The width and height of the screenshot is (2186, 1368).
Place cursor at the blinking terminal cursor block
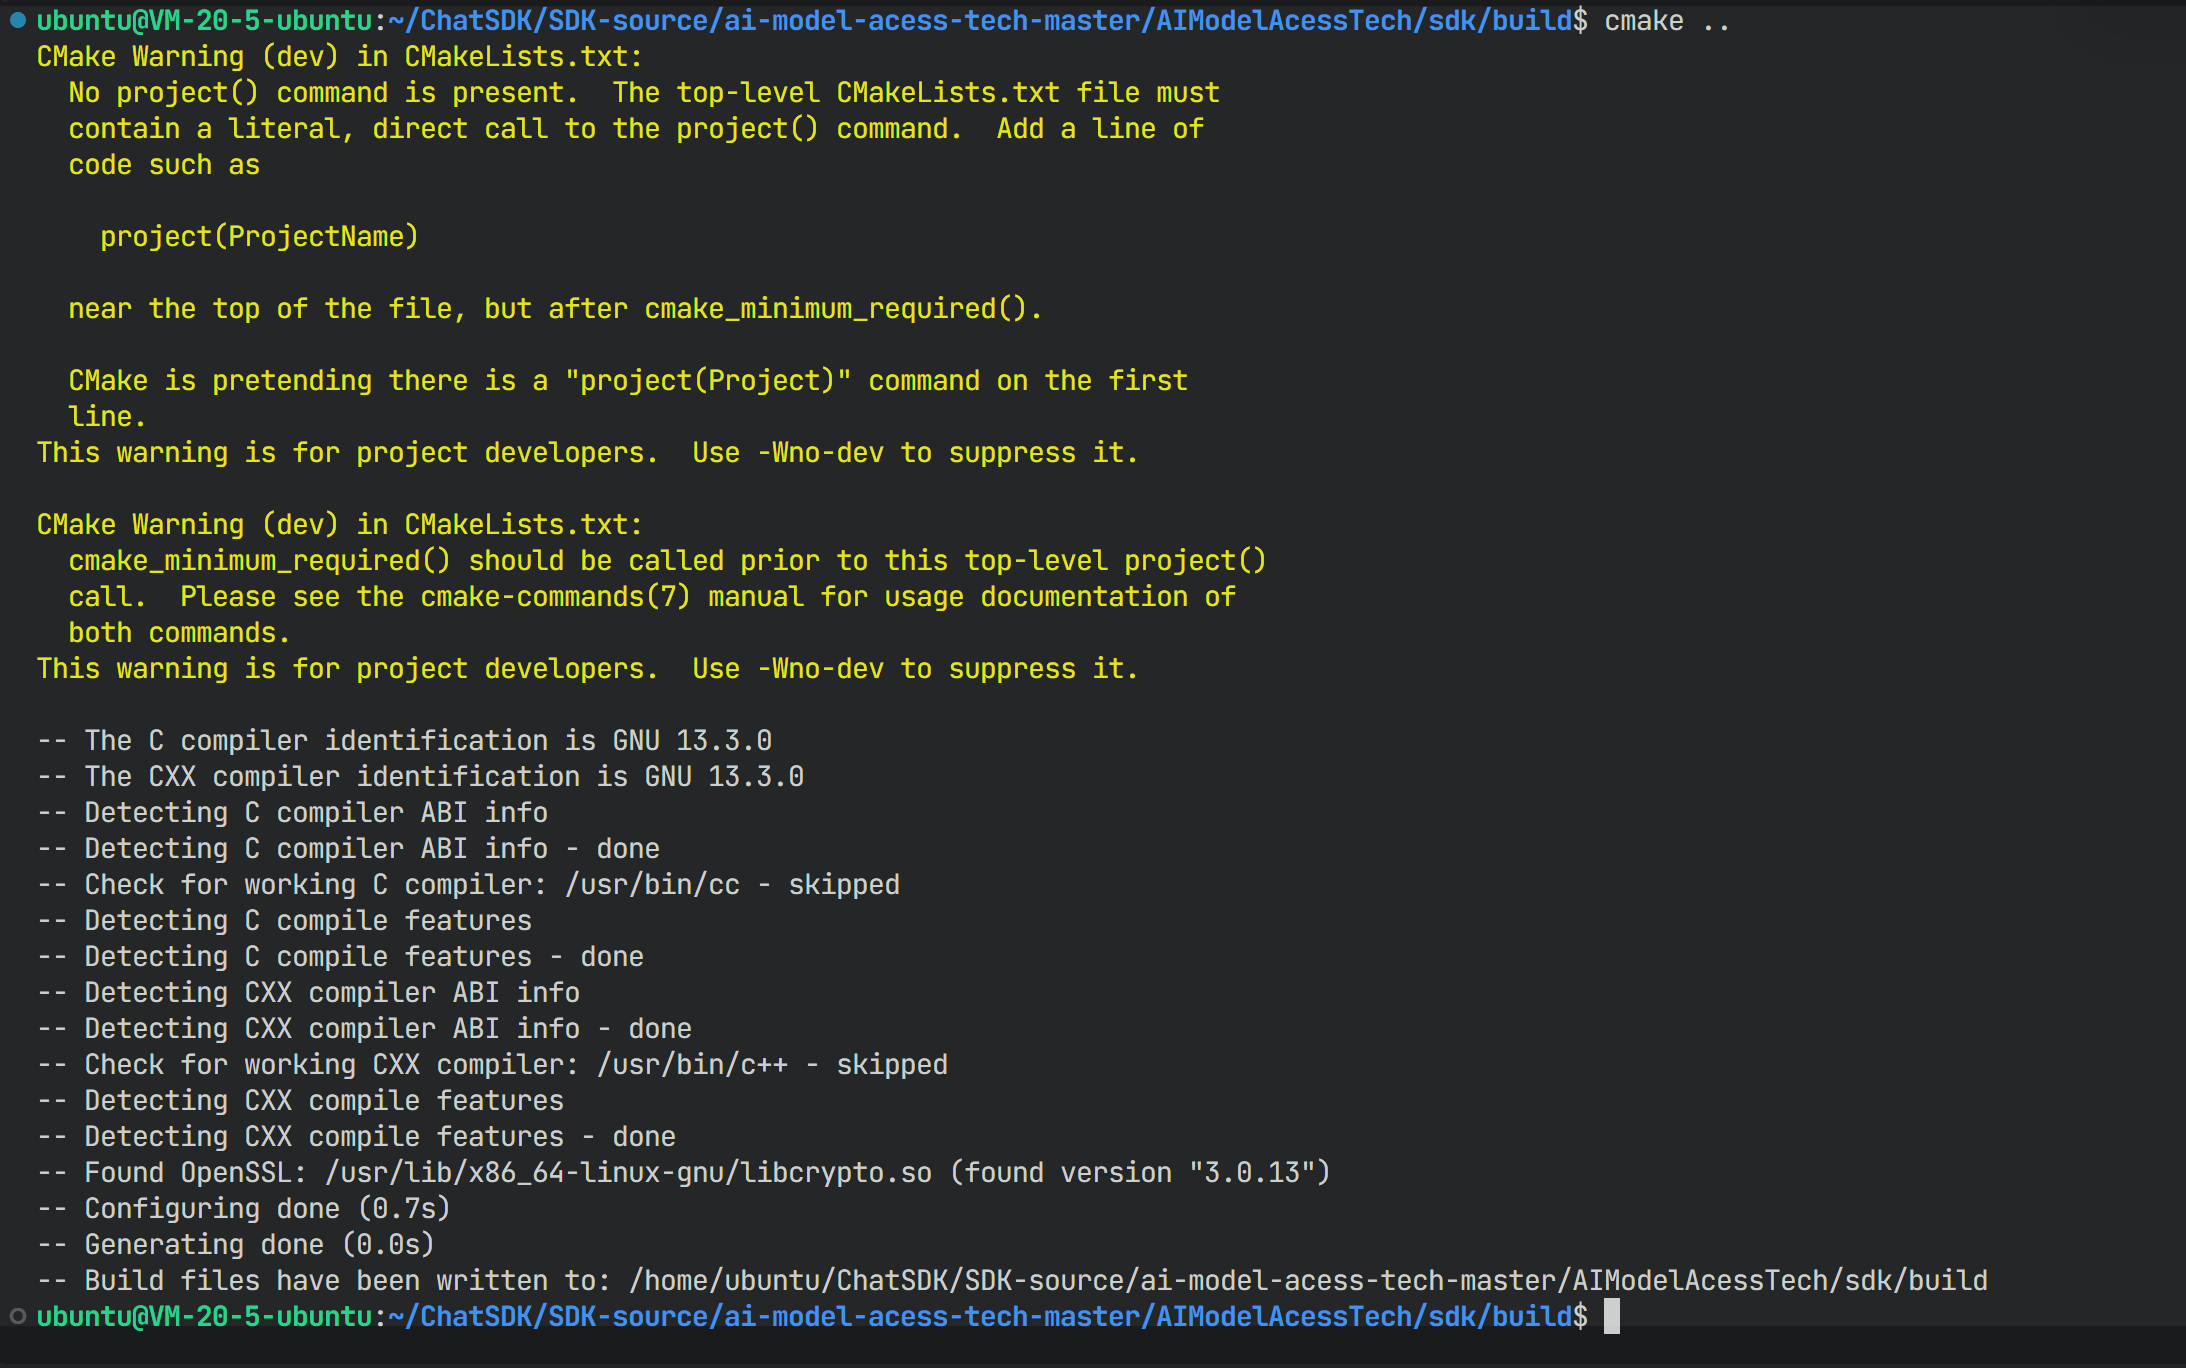click(1611, 1316)
